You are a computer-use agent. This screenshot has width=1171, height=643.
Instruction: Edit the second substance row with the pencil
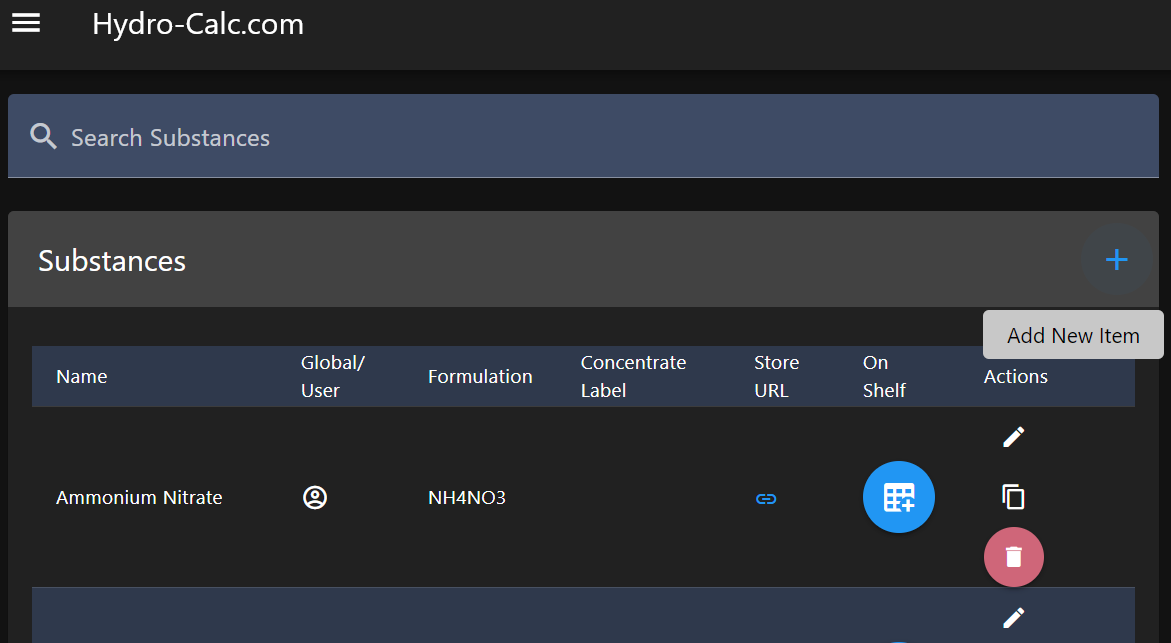(1013, 617)
